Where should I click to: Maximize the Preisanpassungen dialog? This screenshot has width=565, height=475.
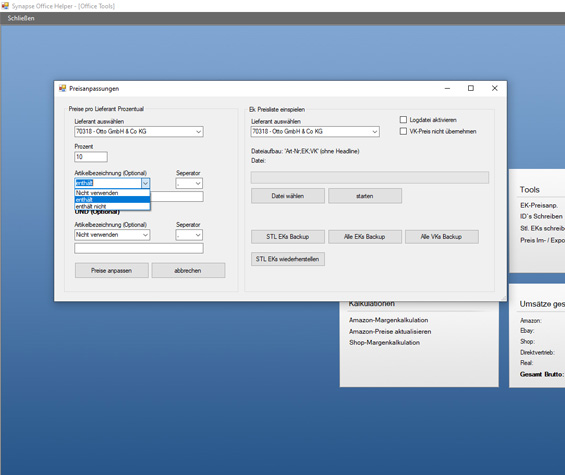click(x=471, y=88)
